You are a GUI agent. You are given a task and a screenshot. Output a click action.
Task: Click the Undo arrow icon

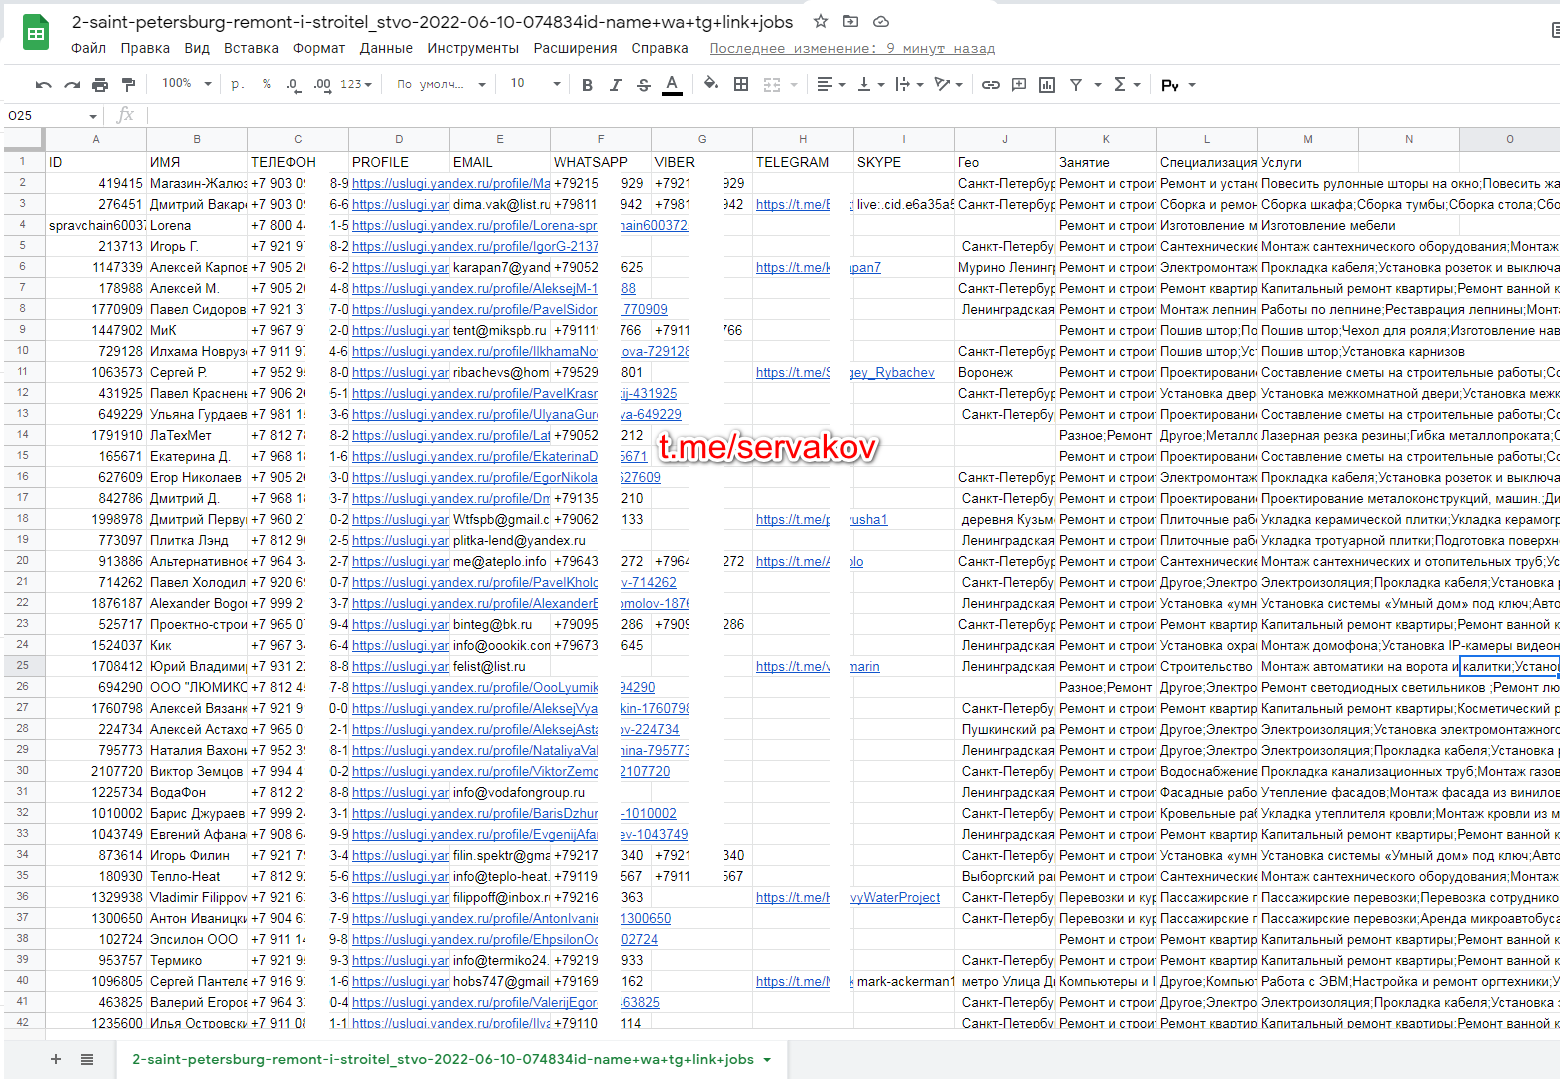tap(43, 85)
